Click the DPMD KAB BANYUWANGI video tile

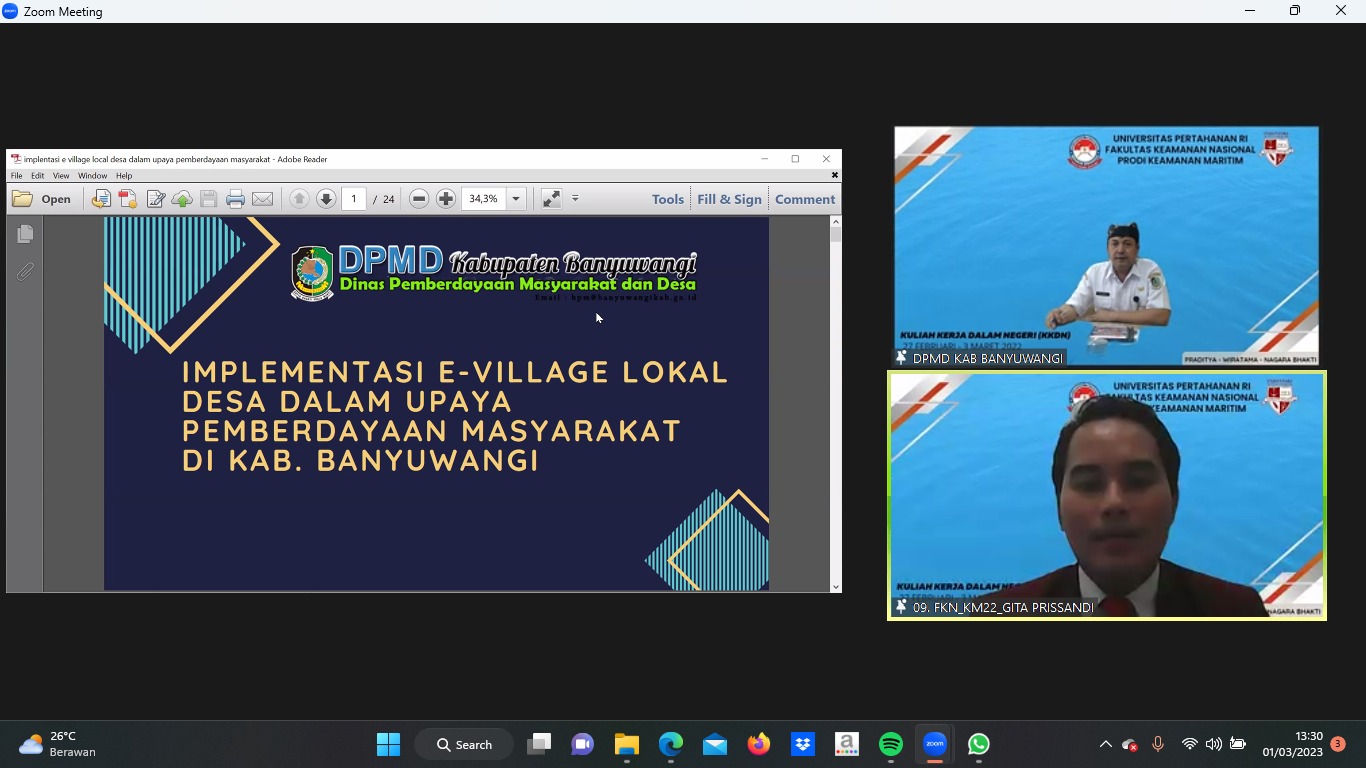point(1106,246)
